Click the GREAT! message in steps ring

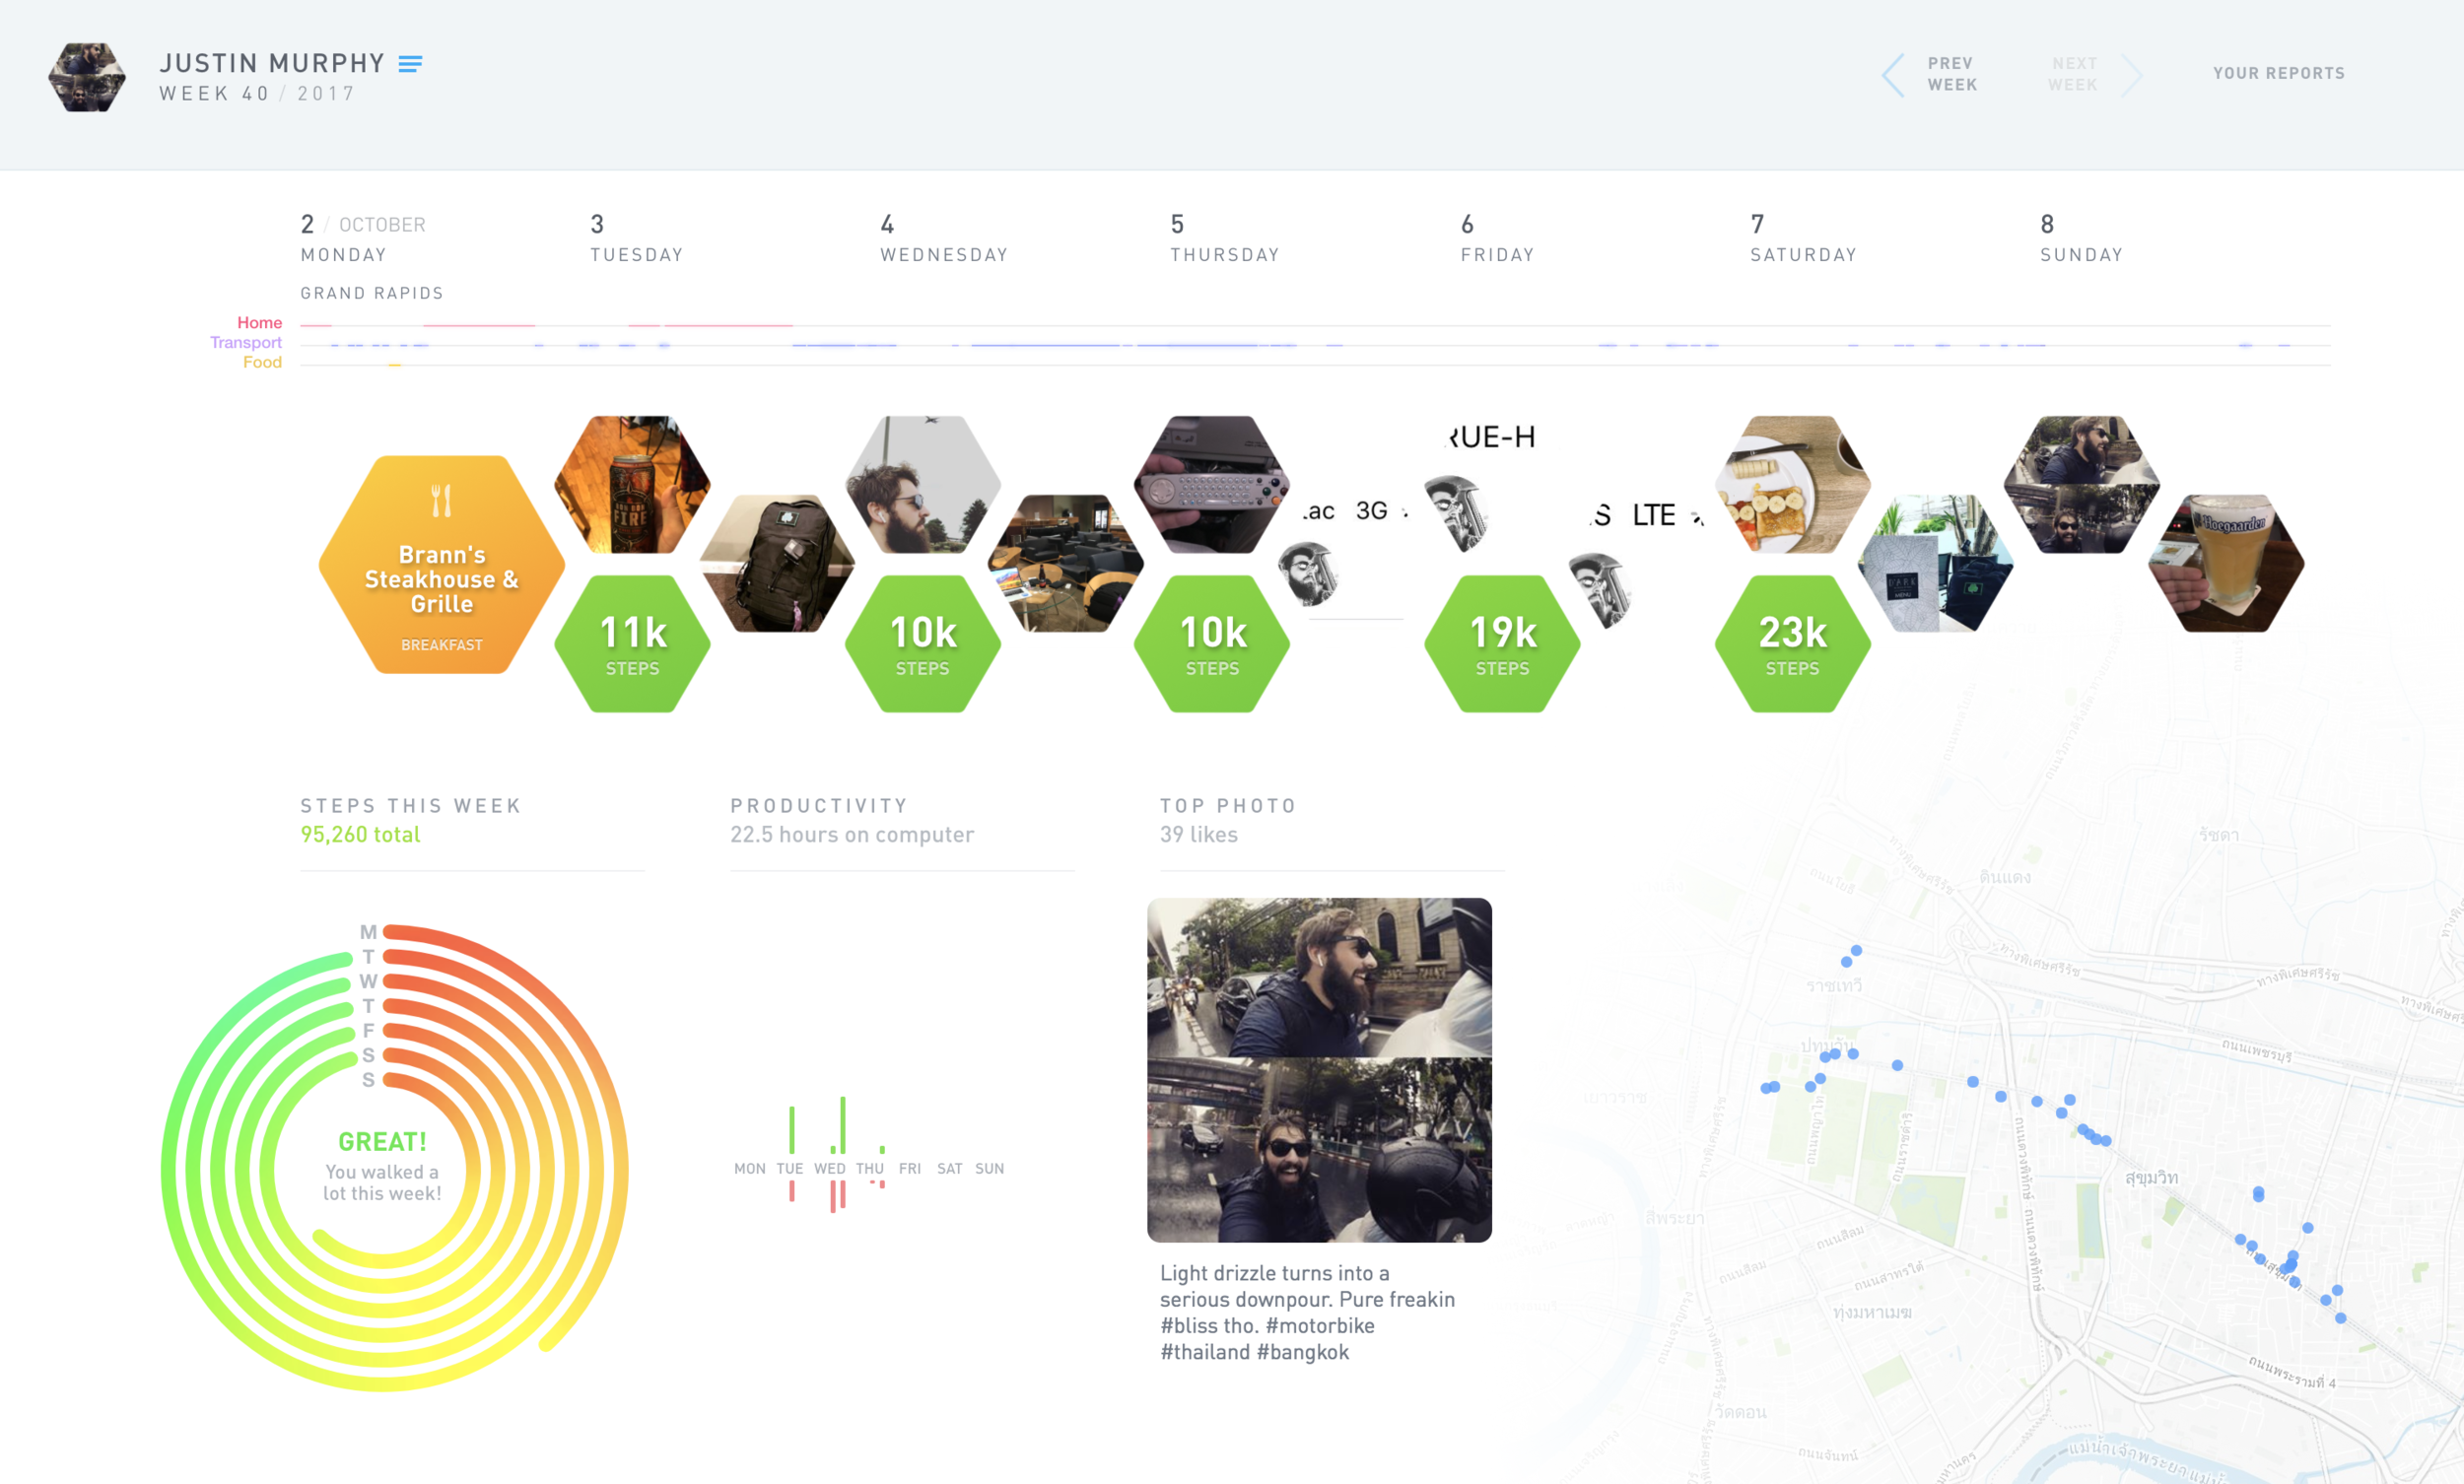pos(382,1141)
